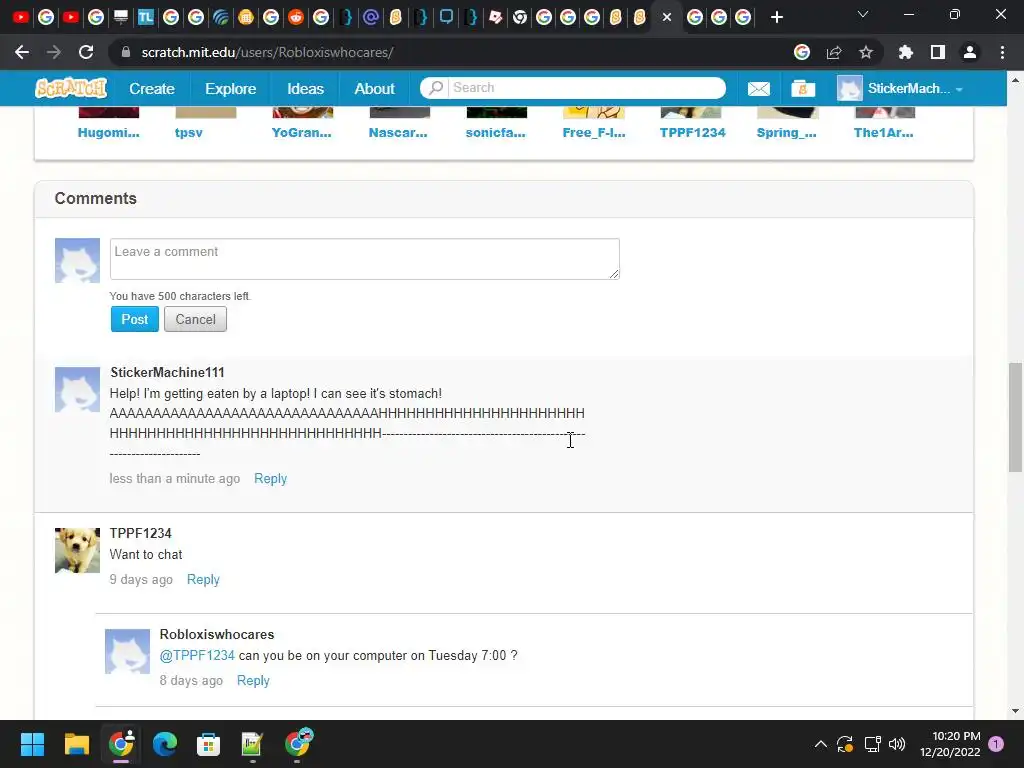Click the page vertical scrollbar thumb
This screenshot has width=1024, height=768.
click(x=1015, y=417)
